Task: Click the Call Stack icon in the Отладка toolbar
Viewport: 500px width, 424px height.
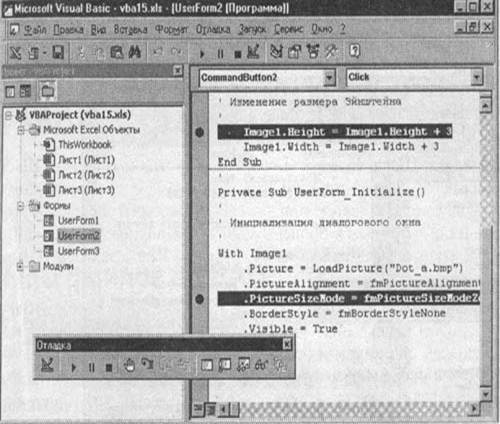Action: (279, 365)
